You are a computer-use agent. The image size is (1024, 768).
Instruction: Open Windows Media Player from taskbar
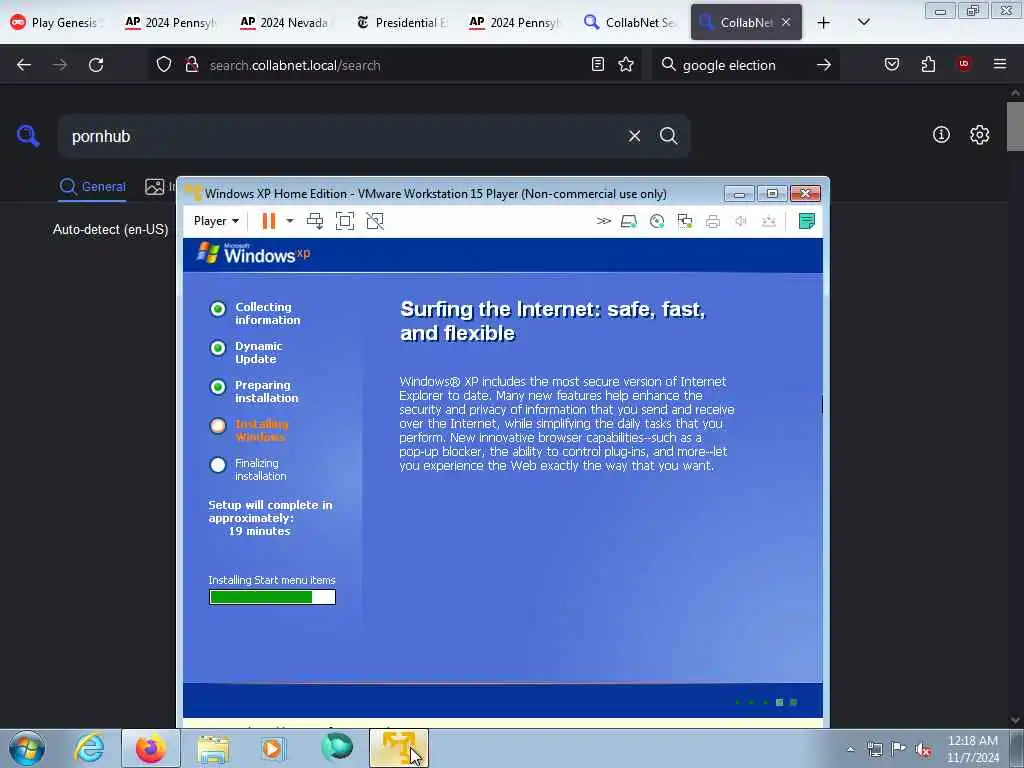(x=274, y=748)
